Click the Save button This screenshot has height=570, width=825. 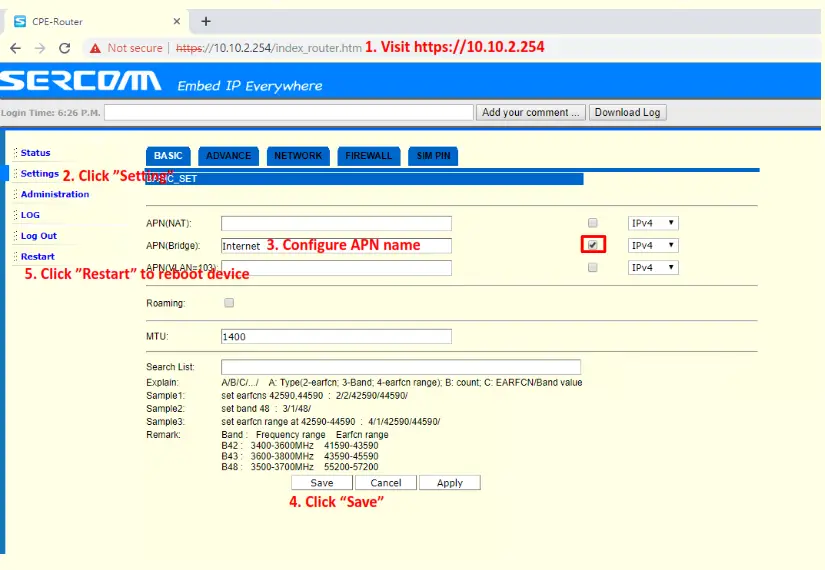[321, 483]
